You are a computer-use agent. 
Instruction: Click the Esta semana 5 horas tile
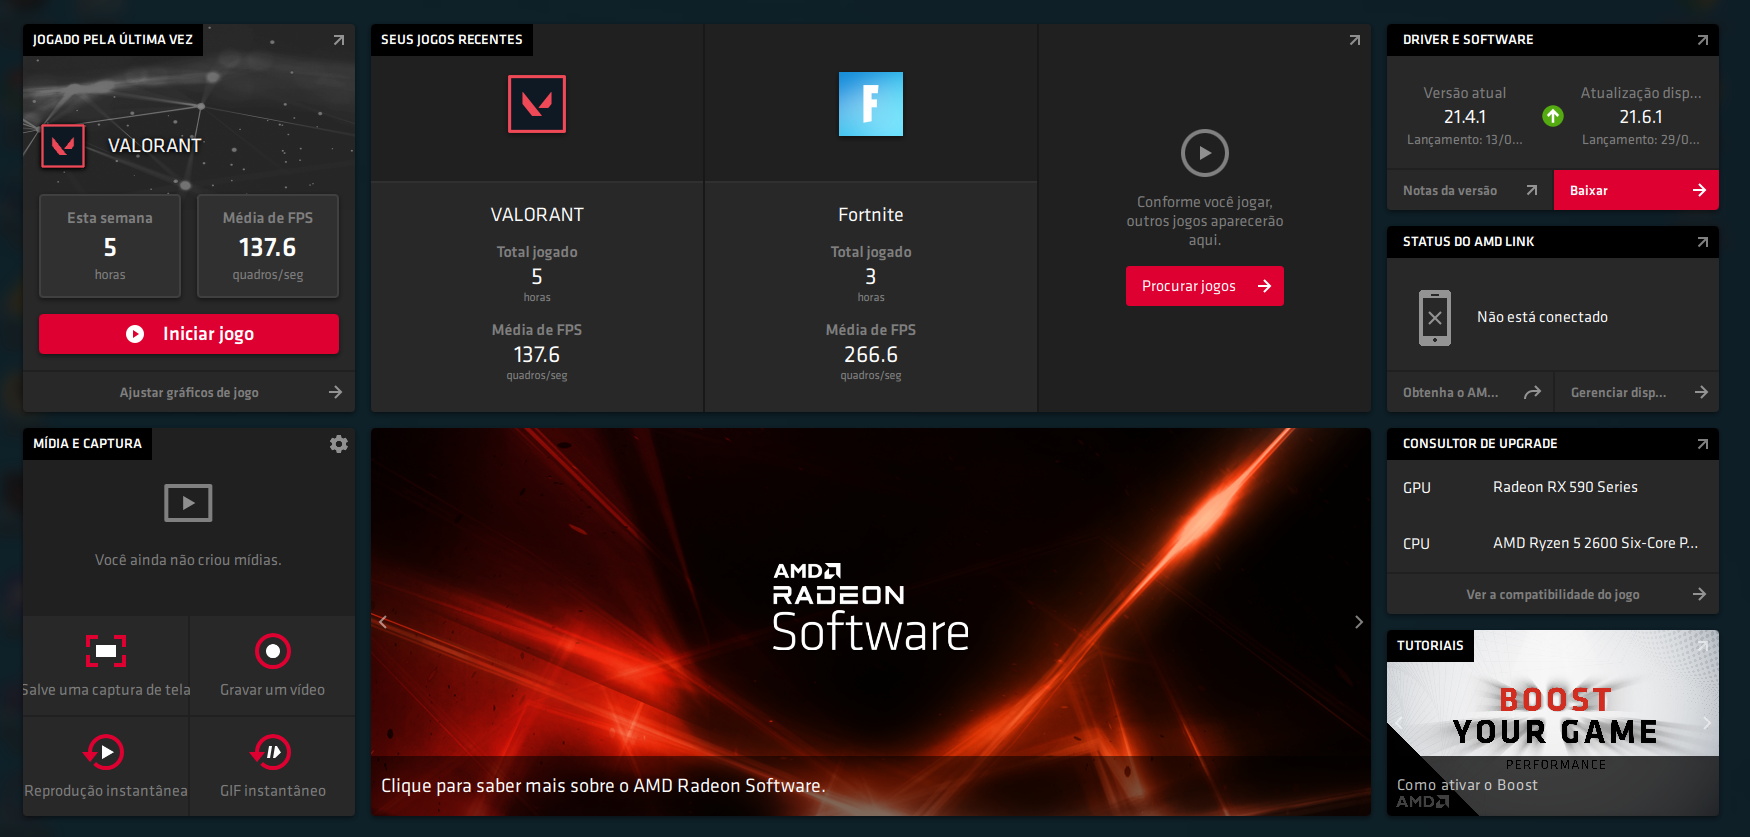[x=110, y=246]
